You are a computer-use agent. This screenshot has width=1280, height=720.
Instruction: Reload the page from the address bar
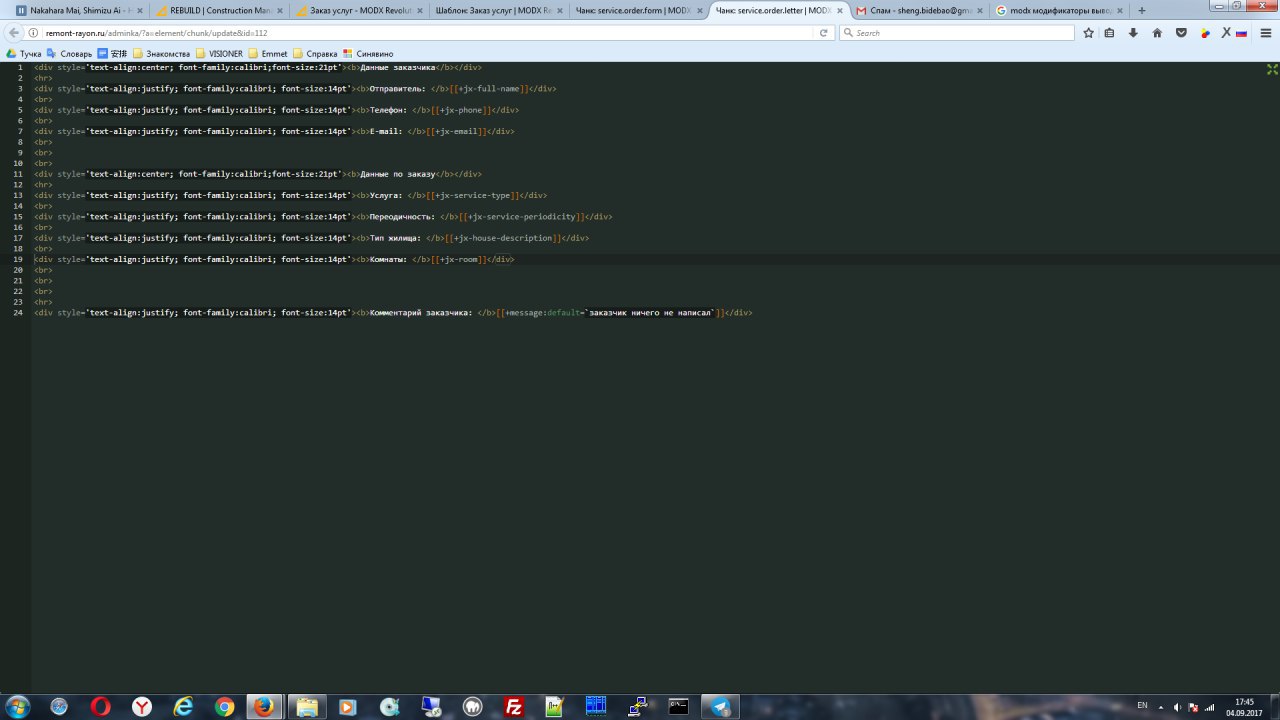(824, 33)
